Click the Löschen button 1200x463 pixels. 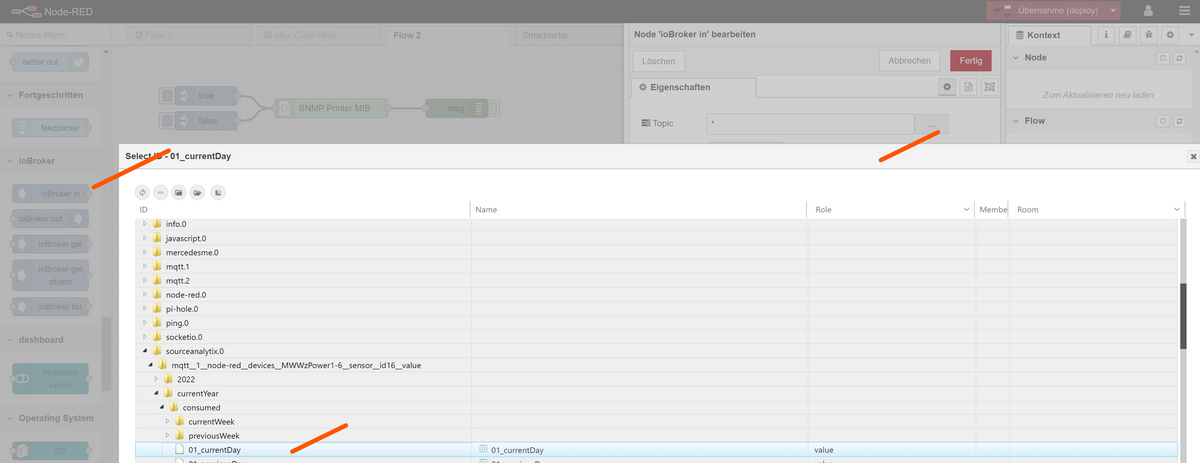658,61
